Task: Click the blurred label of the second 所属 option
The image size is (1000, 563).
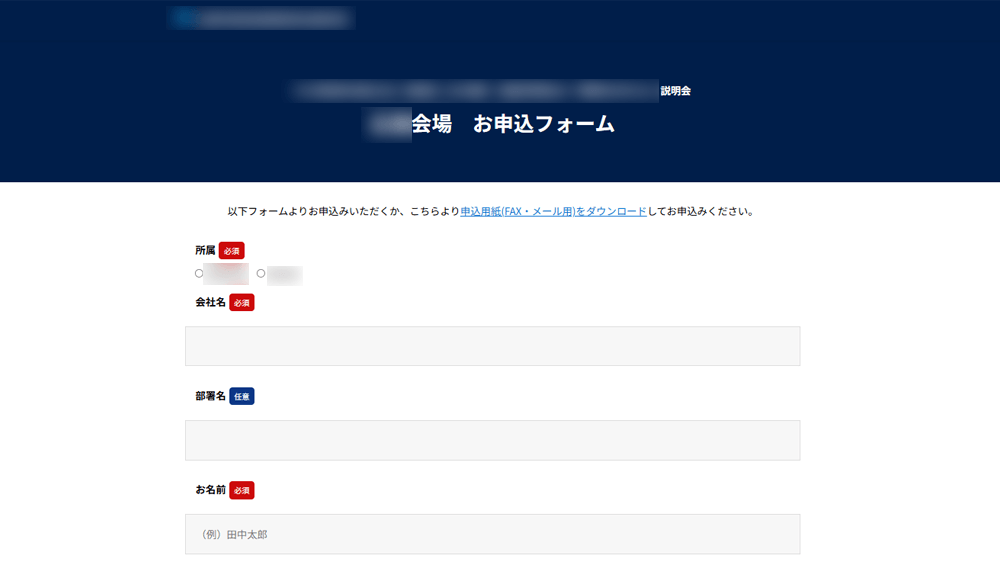Action: pos(285,275)
